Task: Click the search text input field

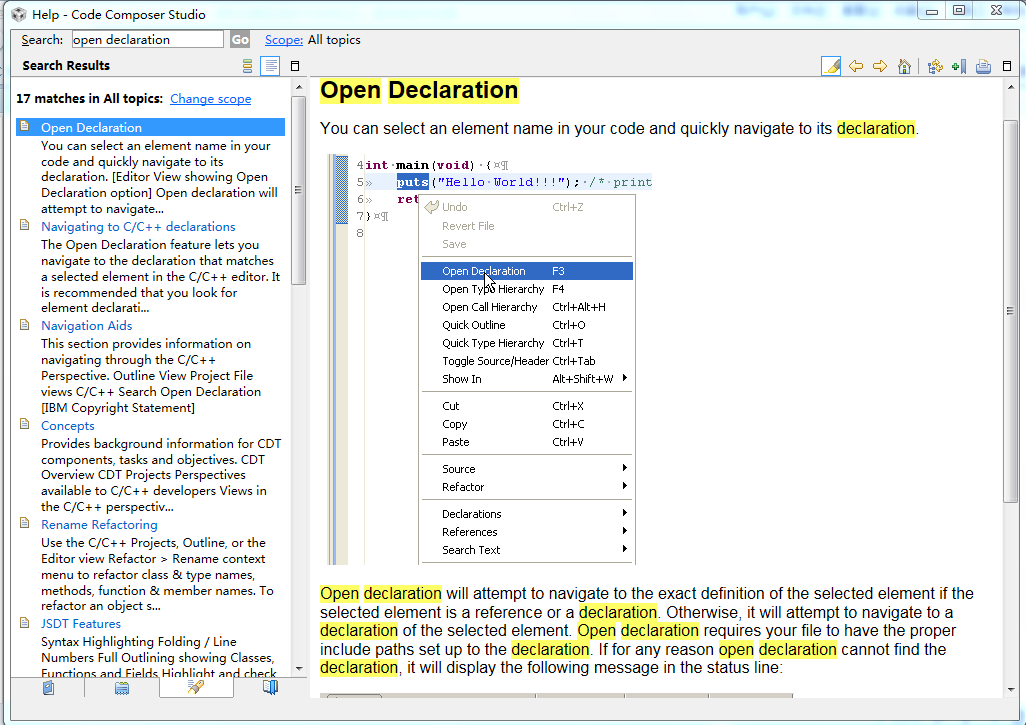Action: coord(148,40)
